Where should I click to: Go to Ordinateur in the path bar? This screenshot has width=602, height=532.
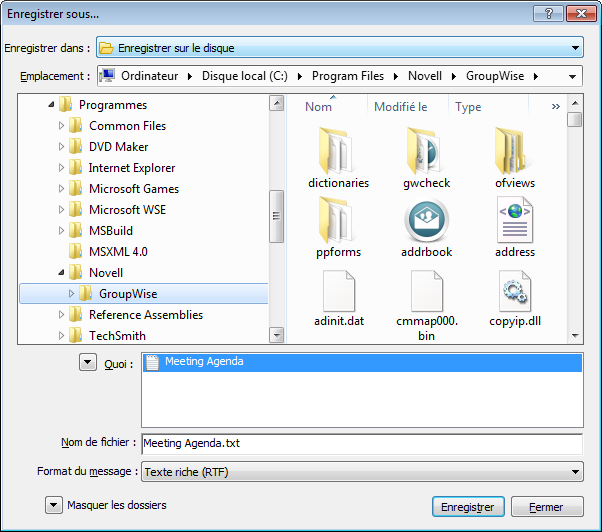[x=150, y=76]
